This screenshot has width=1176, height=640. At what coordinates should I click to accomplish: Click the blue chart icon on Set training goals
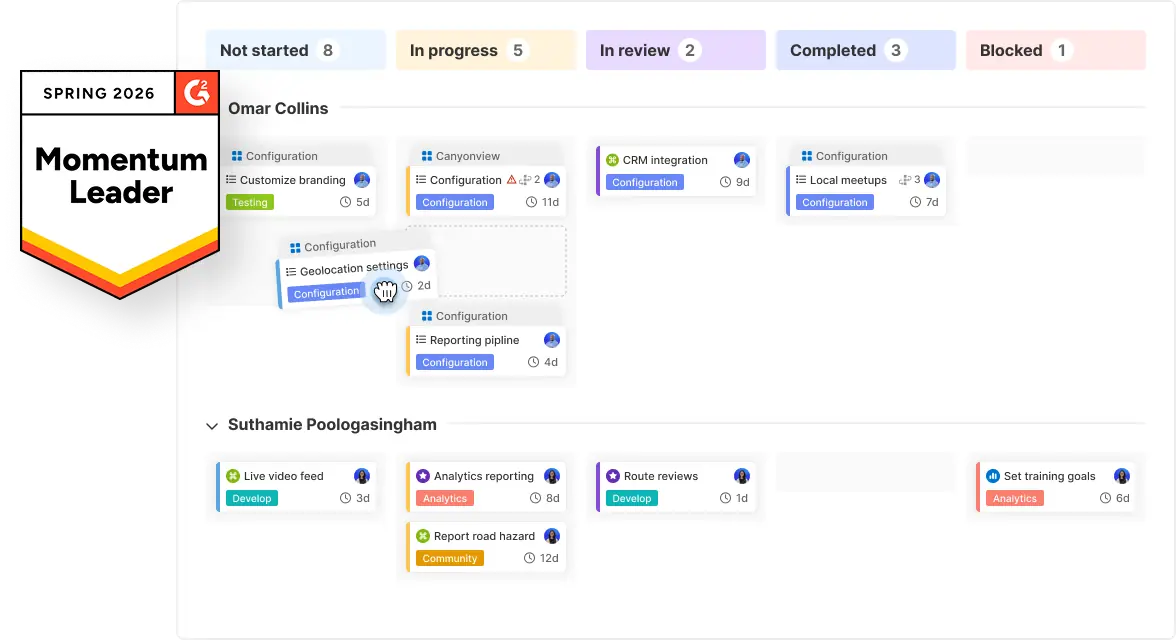coord(993,476)
